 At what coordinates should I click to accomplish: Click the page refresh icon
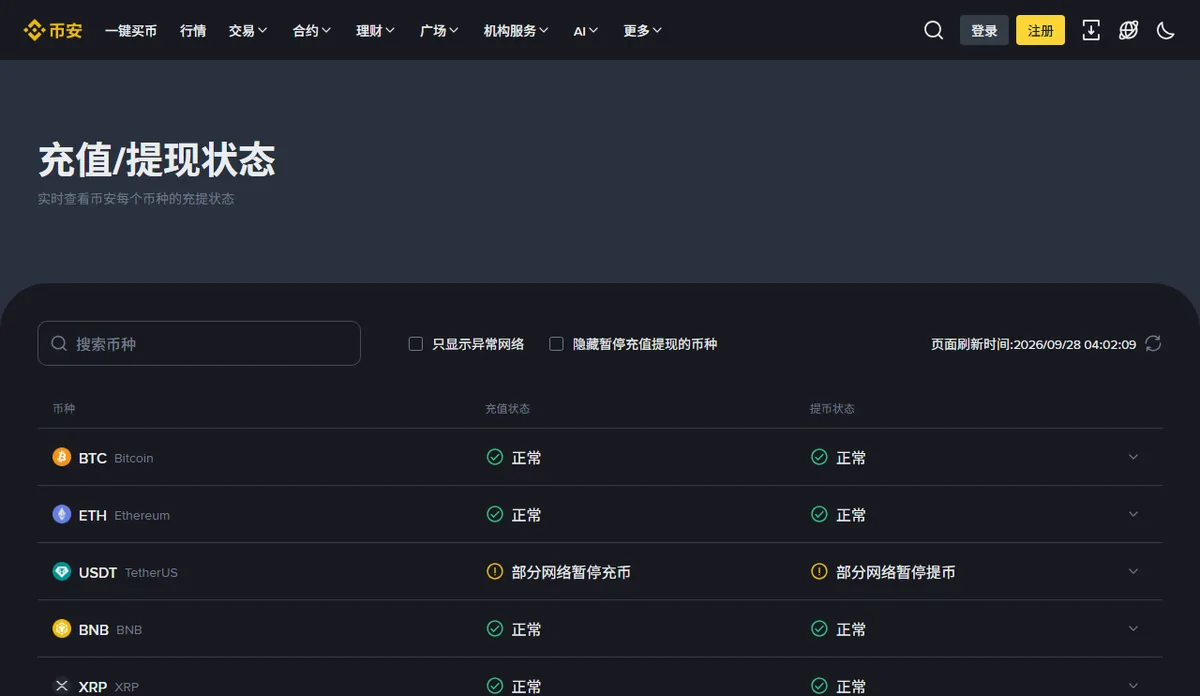pos(1153,343)
